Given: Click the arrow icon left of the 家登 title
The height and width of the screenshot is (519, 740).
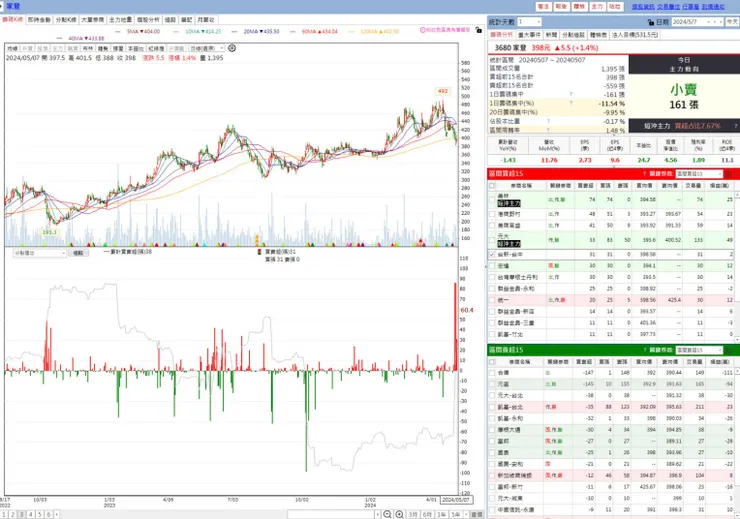Looking at the screenshot, I should [2, 6].
